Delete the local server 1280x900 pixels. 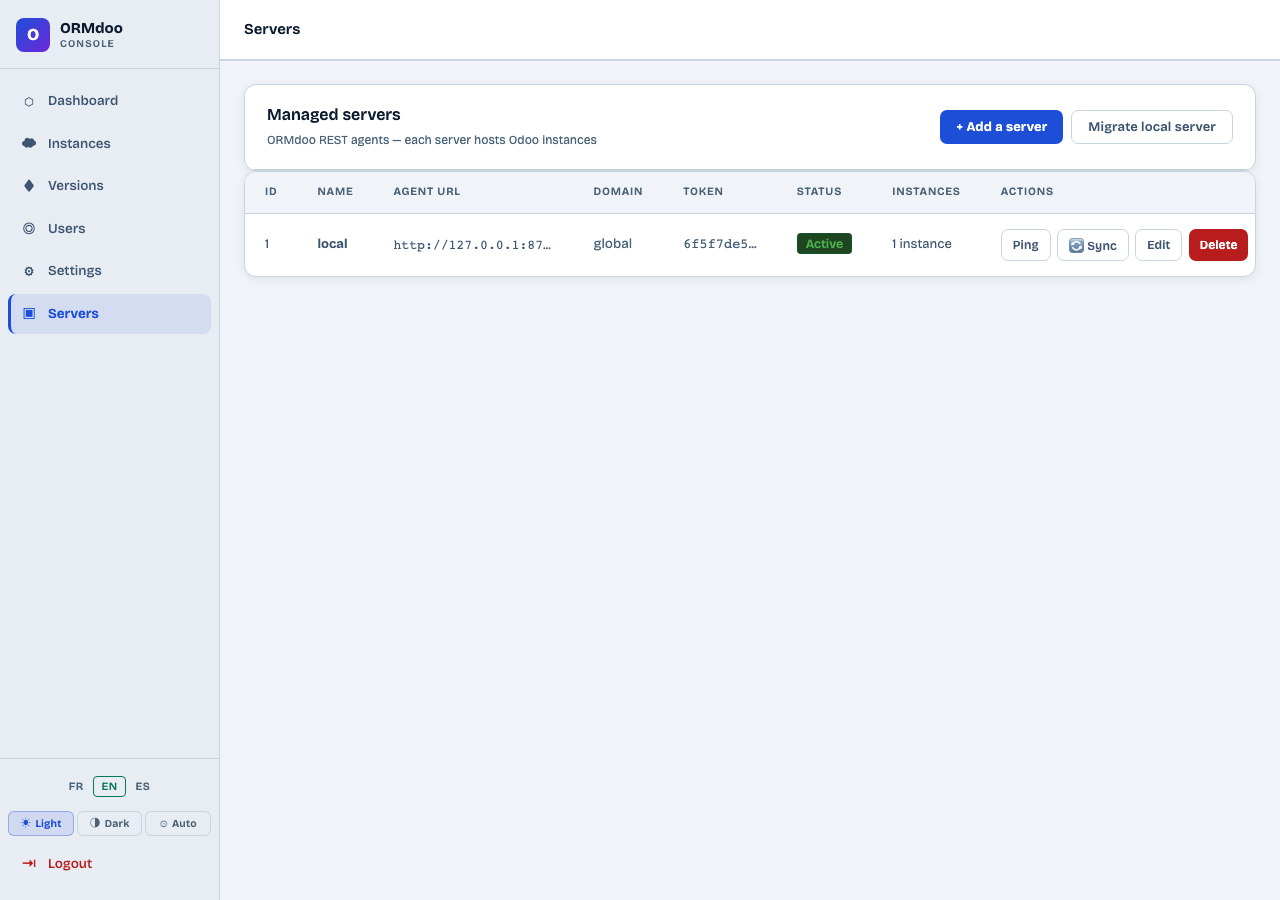pyautogui.click(x=1218, y=245)
